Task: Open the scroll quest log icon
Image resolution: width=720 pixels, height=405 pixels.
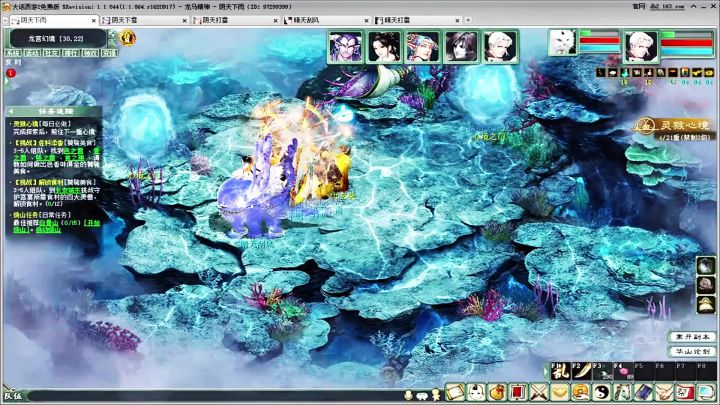Action: tap(455, 393)
